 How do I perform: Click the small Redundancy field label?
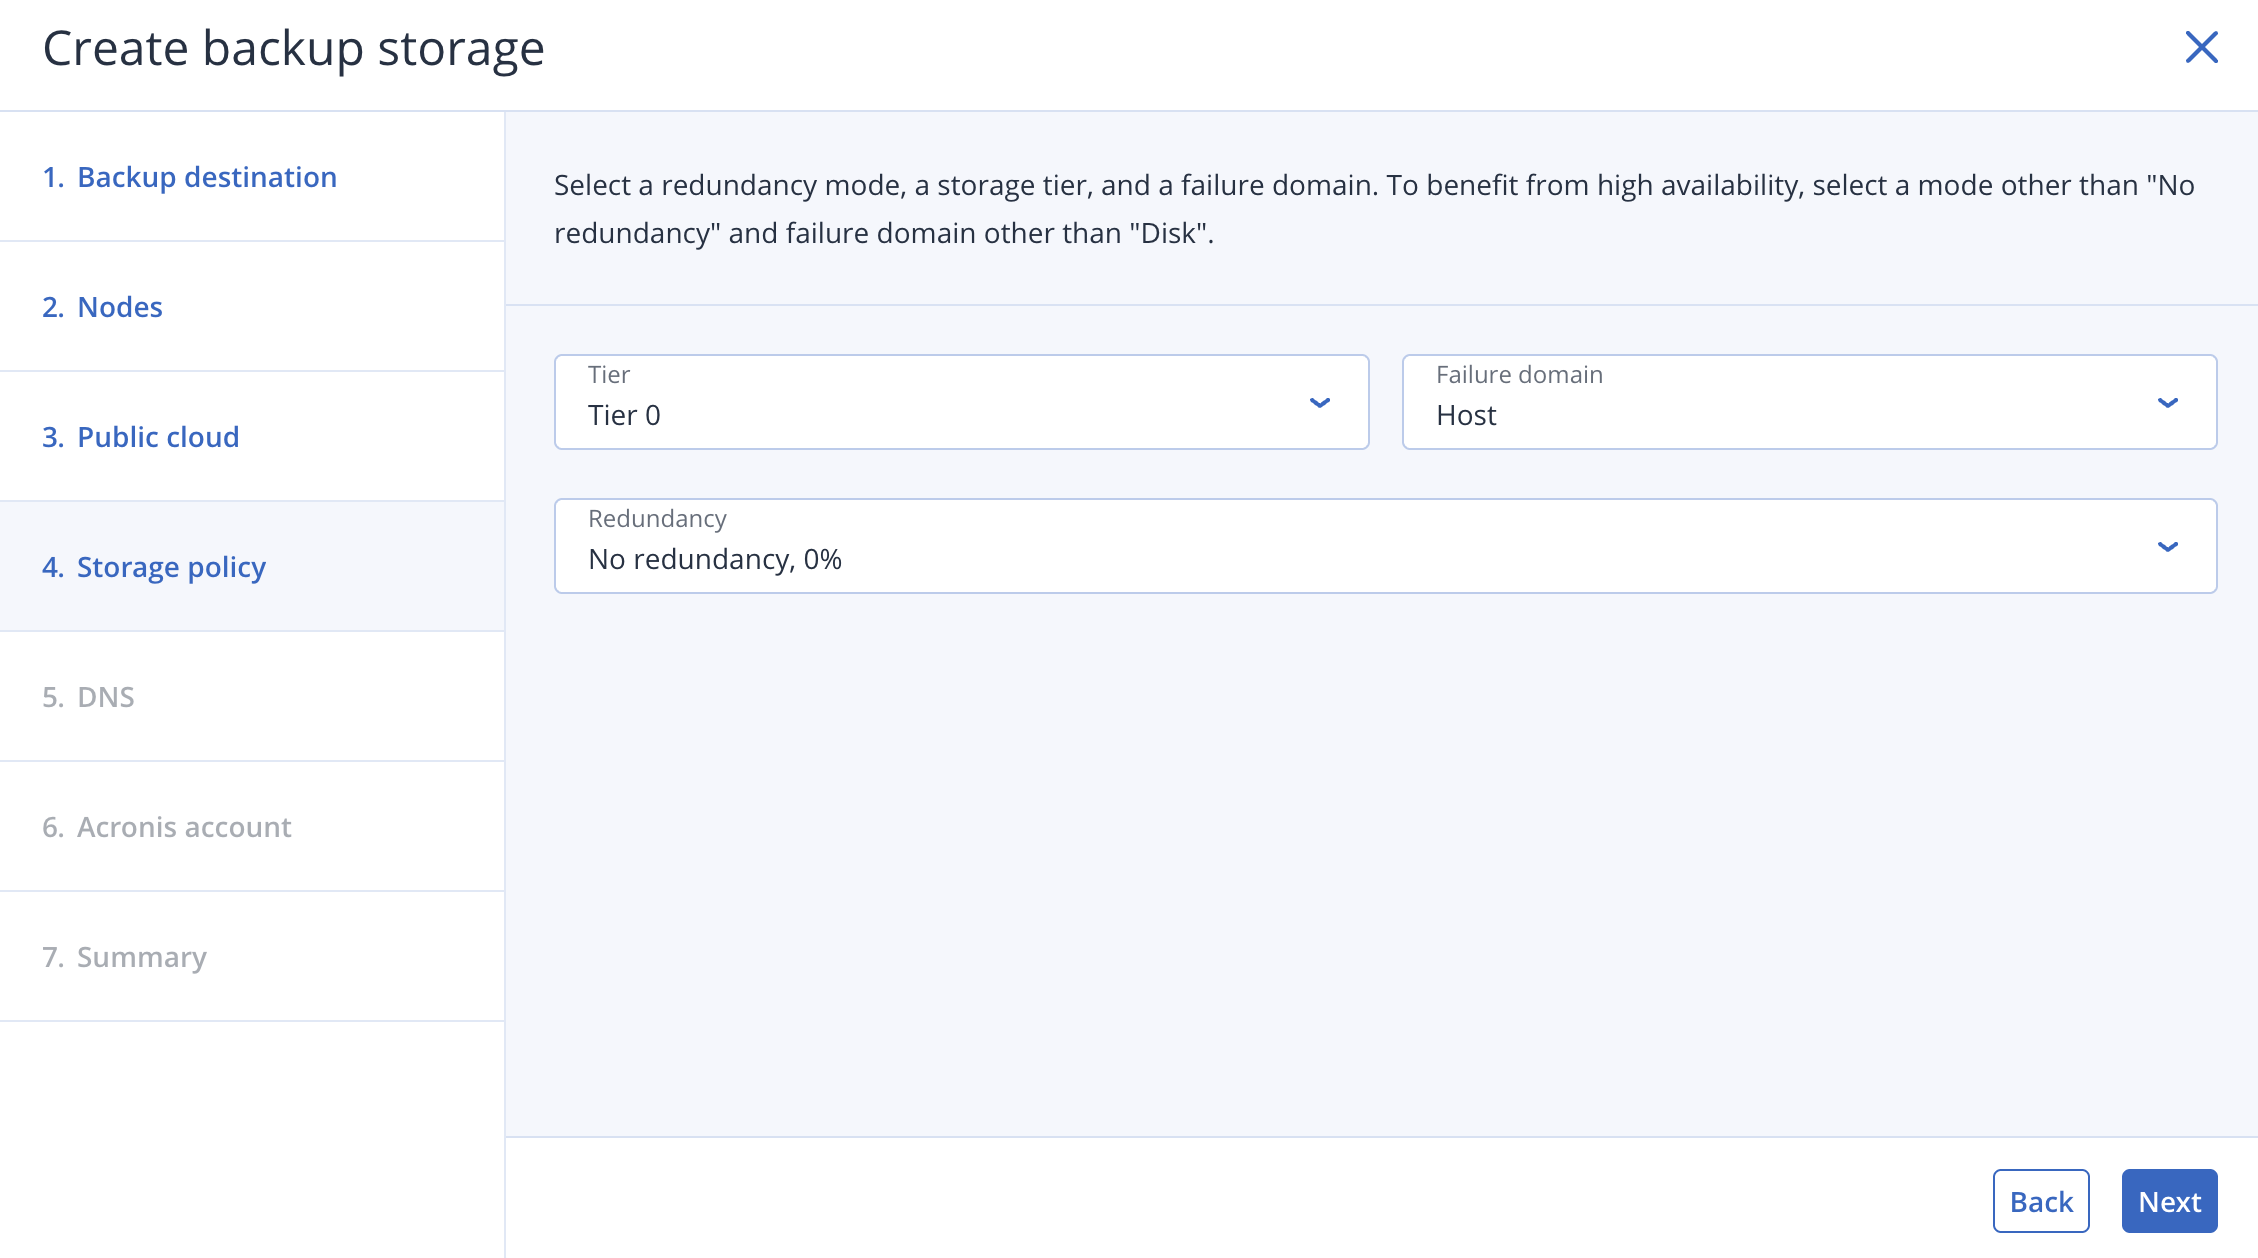tap(657, 519)
